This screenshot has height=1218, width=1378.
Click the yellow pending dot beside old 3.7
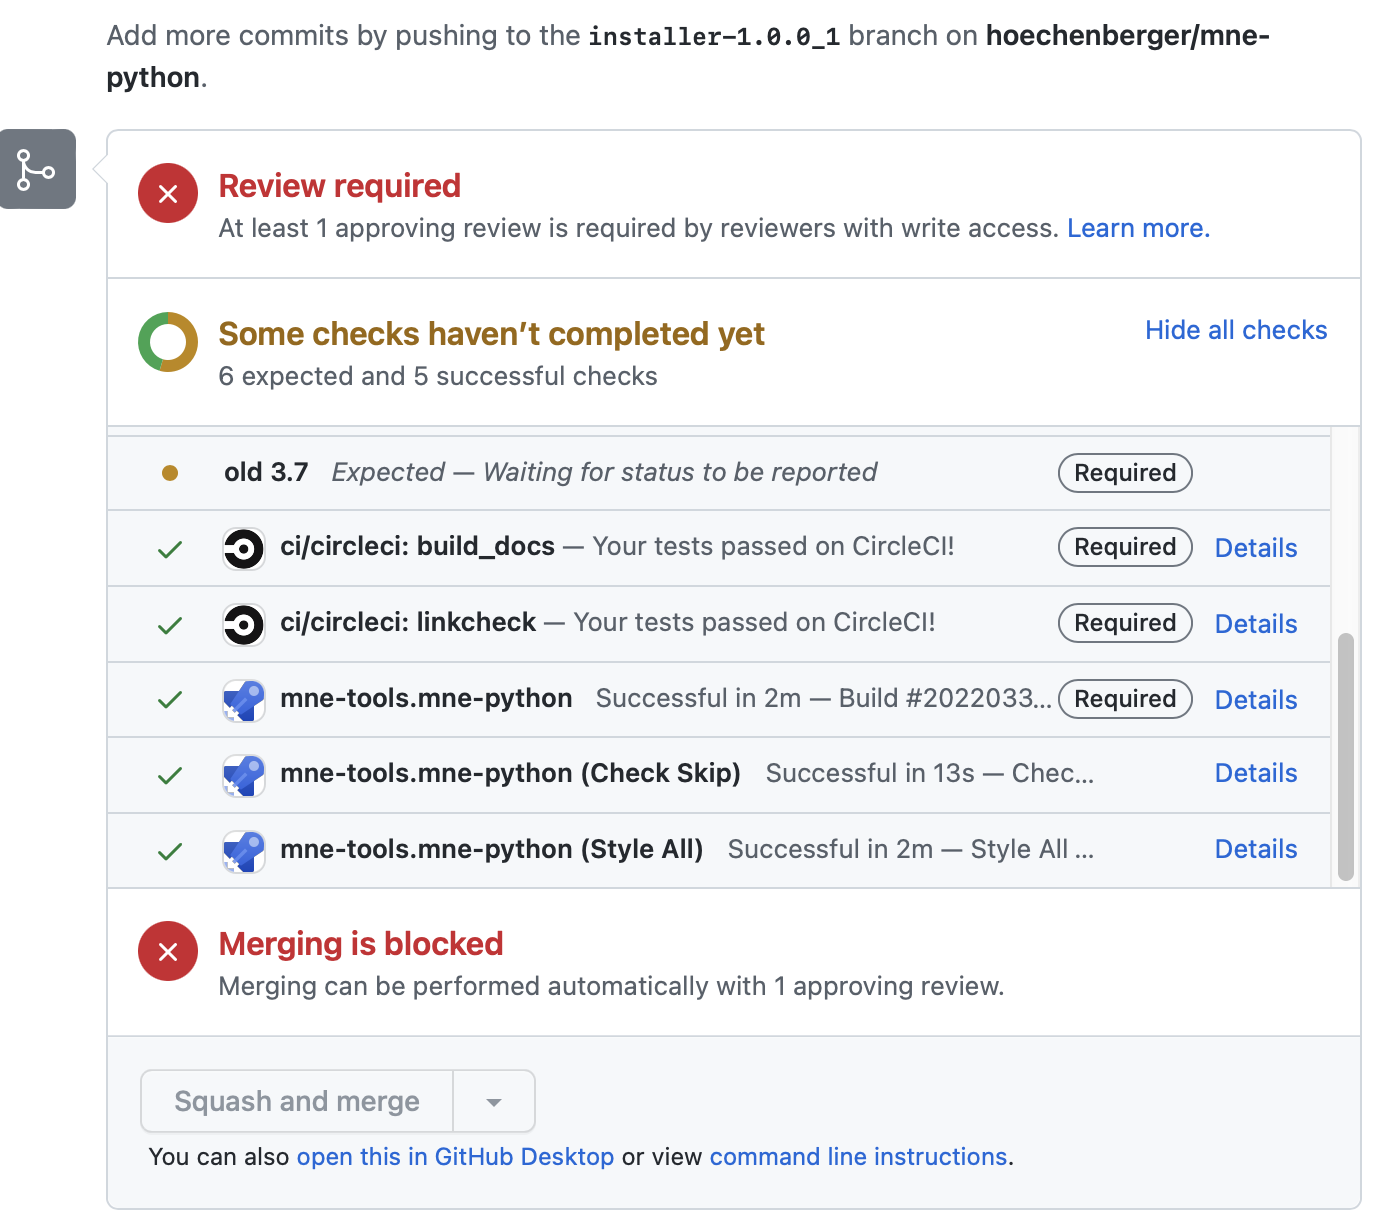170,472
